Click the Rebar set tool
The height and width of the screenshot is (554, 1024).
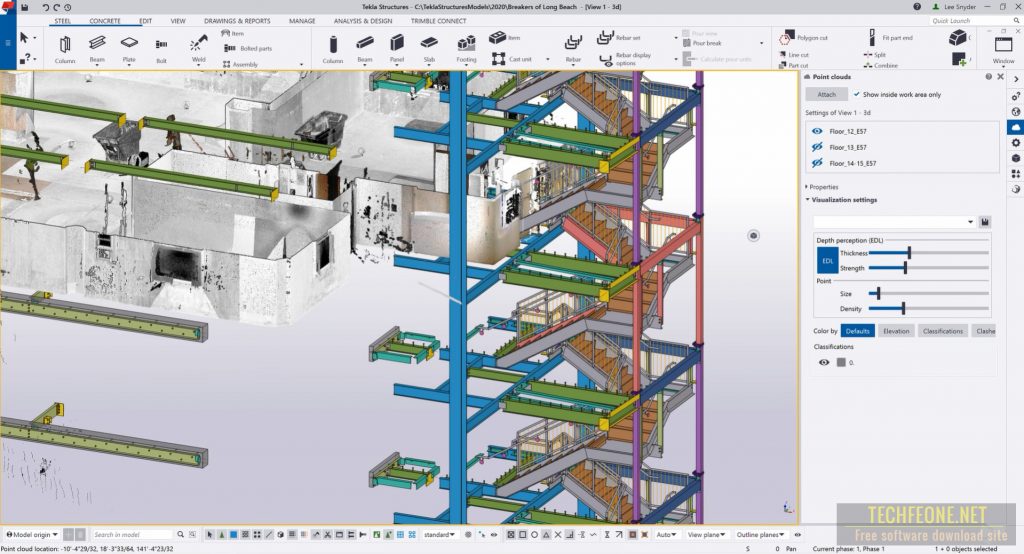[x=619, y=38]
